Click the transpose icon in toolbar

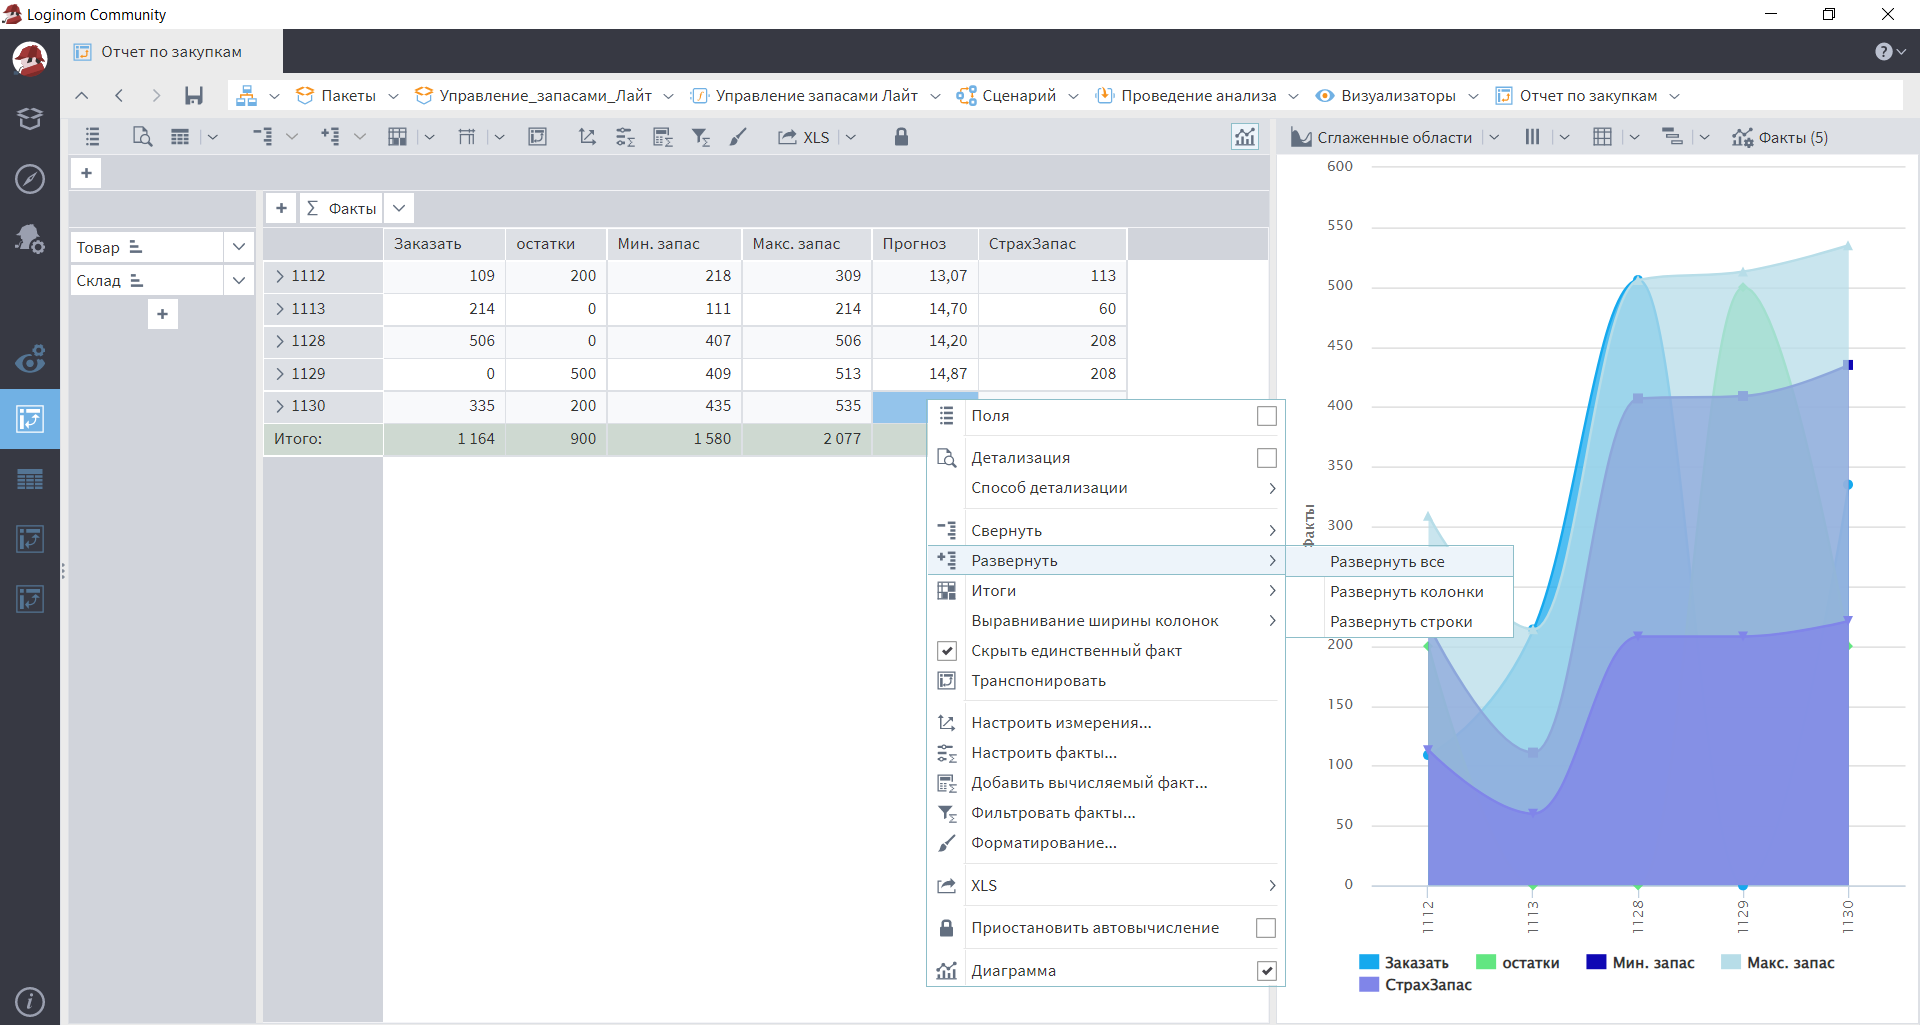pyautogui.click(x=537, y=137)
